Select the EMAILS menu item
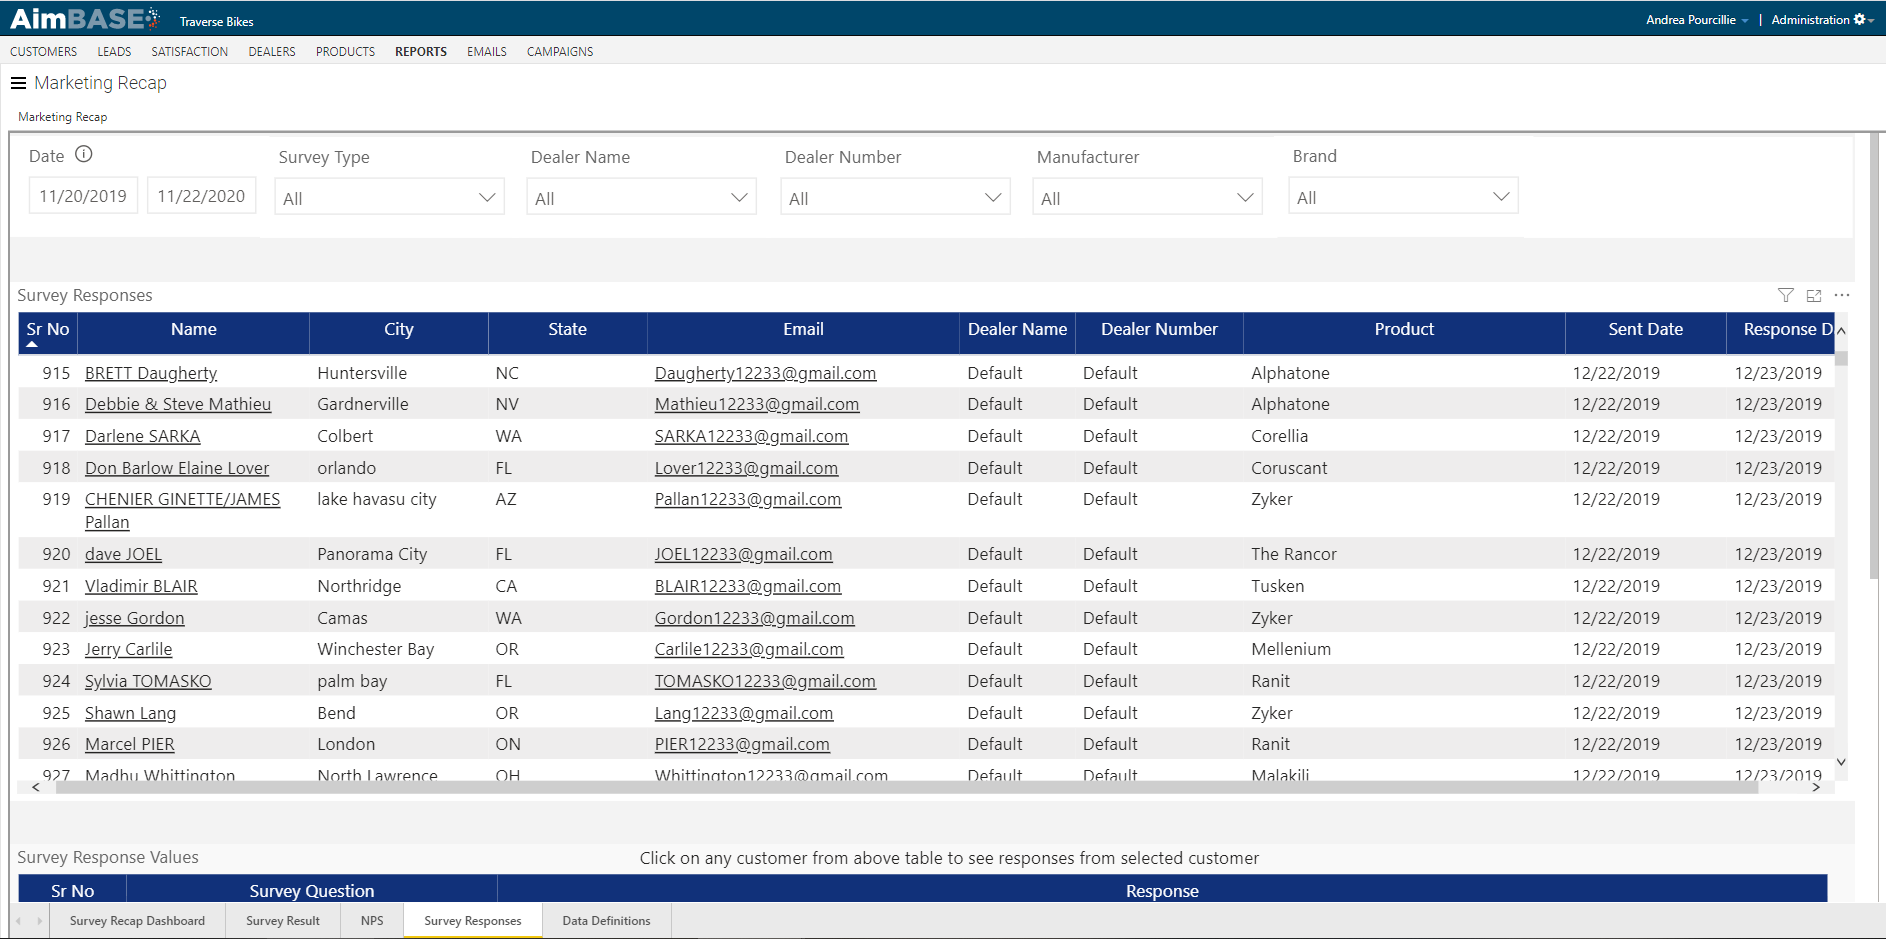This screenshot has height=939, width=1886. tap(486, 51)
